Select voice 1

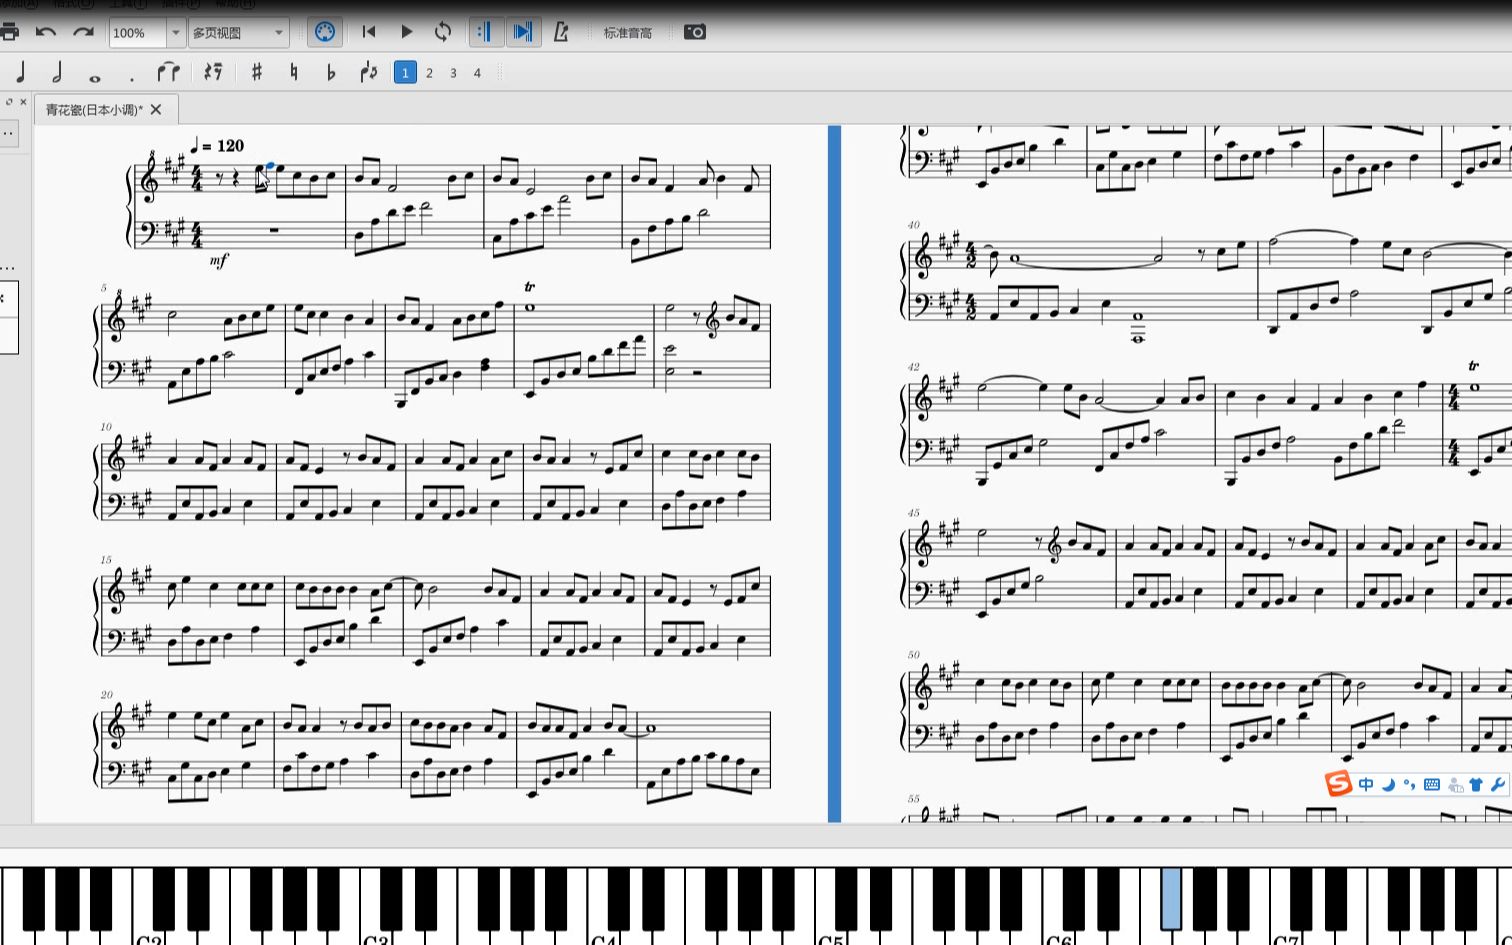(x=405, y=72)
